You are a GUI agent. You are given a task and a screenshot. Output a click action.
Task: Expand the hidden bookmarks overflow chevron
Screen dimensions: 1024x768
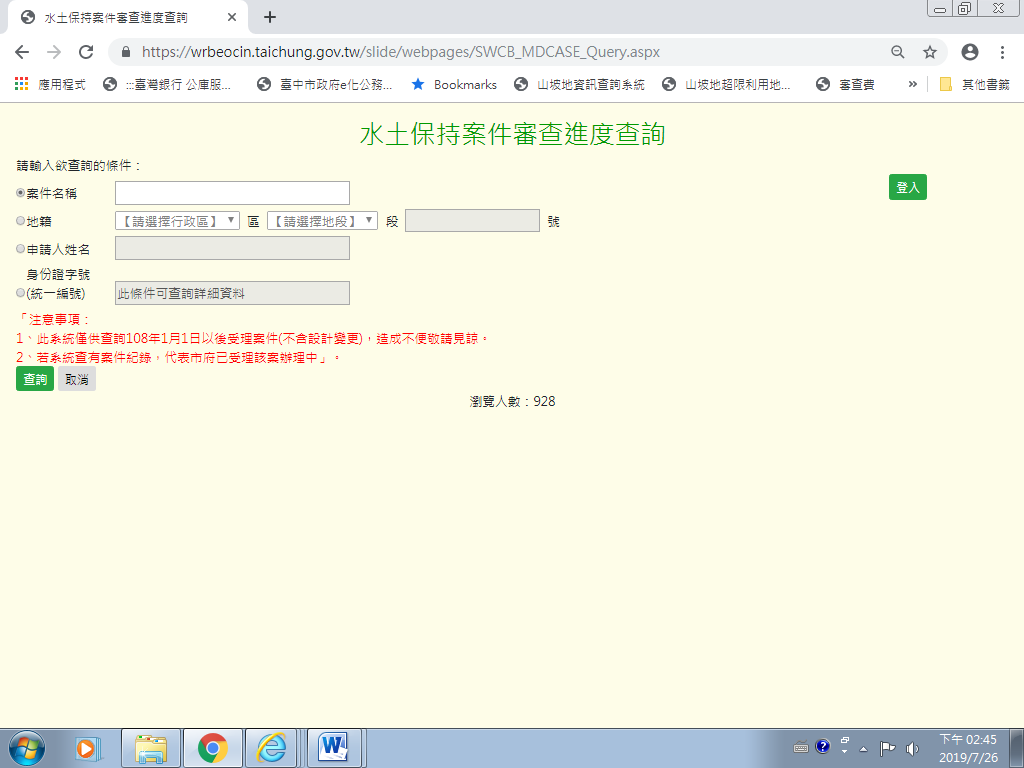(x=912, y=85)
